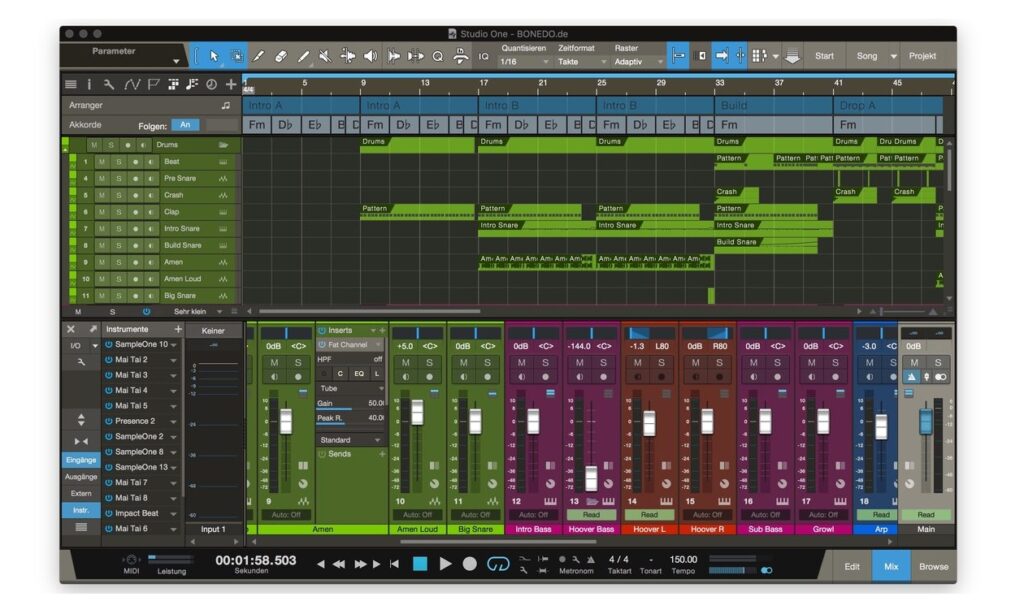This screenshot has height=614, width=1024.
Task: Open the track list (lines icon)
Action: 71,84
